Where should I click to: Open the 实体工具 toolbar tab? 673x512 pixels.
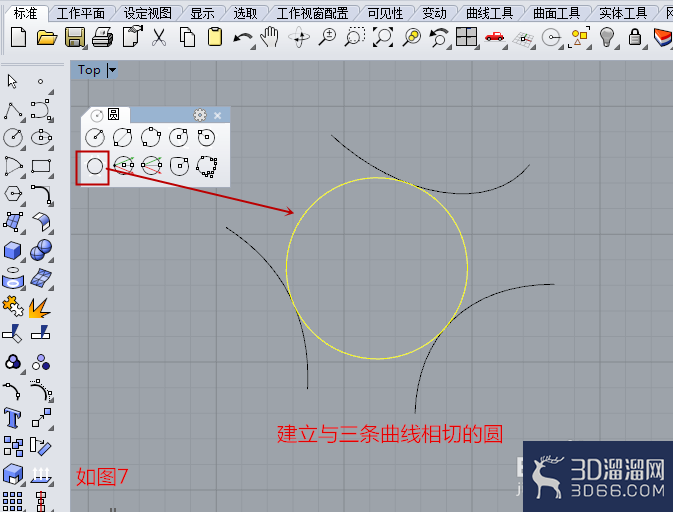pyautogui.click(x=623, y=13)
